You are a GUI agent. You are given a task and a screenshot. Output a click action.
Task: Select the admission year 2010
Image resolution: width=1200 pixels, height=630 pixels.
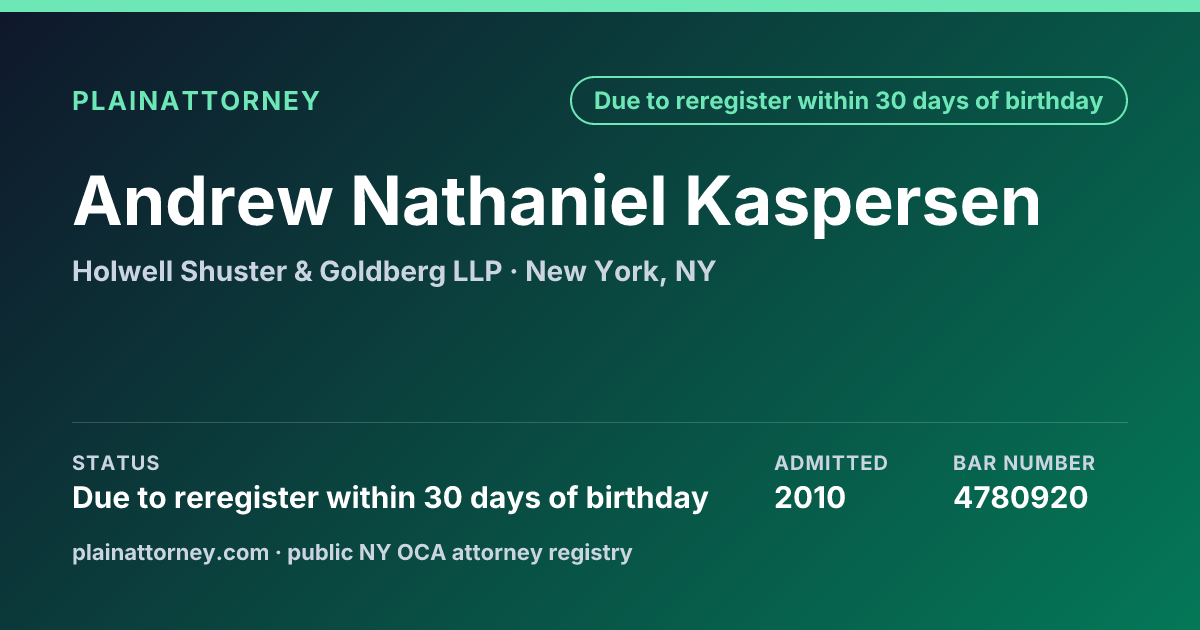pos(810,497)
